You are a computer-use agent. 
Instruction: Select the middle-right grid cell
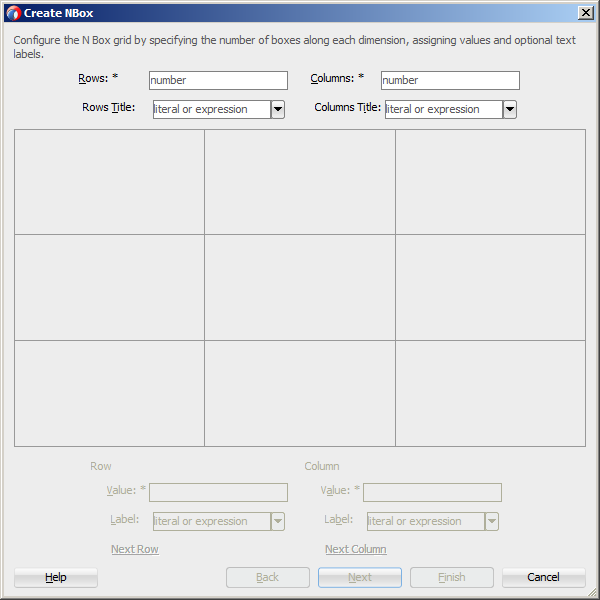tap(491, 288)
